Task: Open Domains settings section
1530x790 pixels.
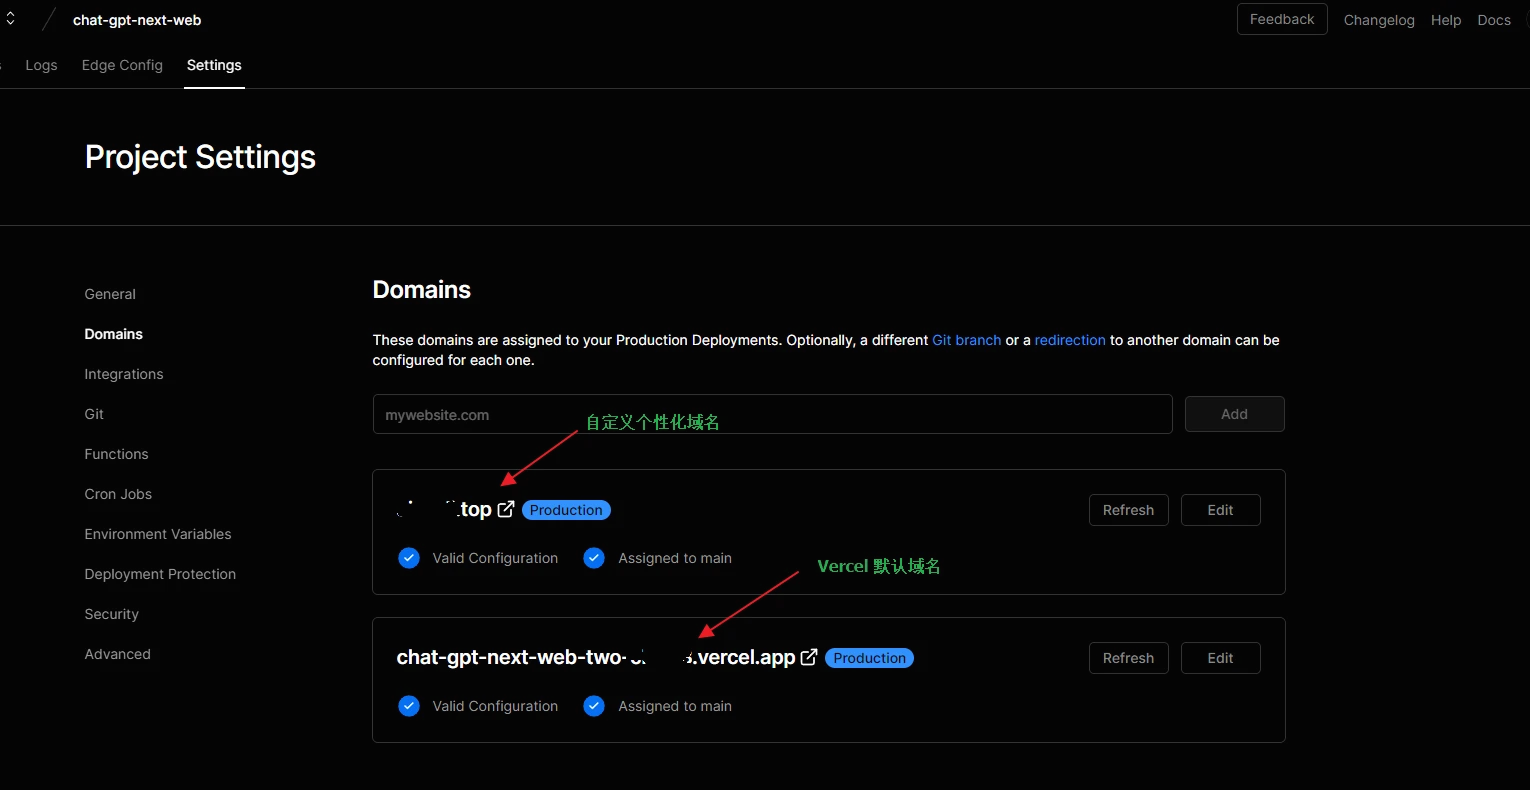Action: [114, 334]
